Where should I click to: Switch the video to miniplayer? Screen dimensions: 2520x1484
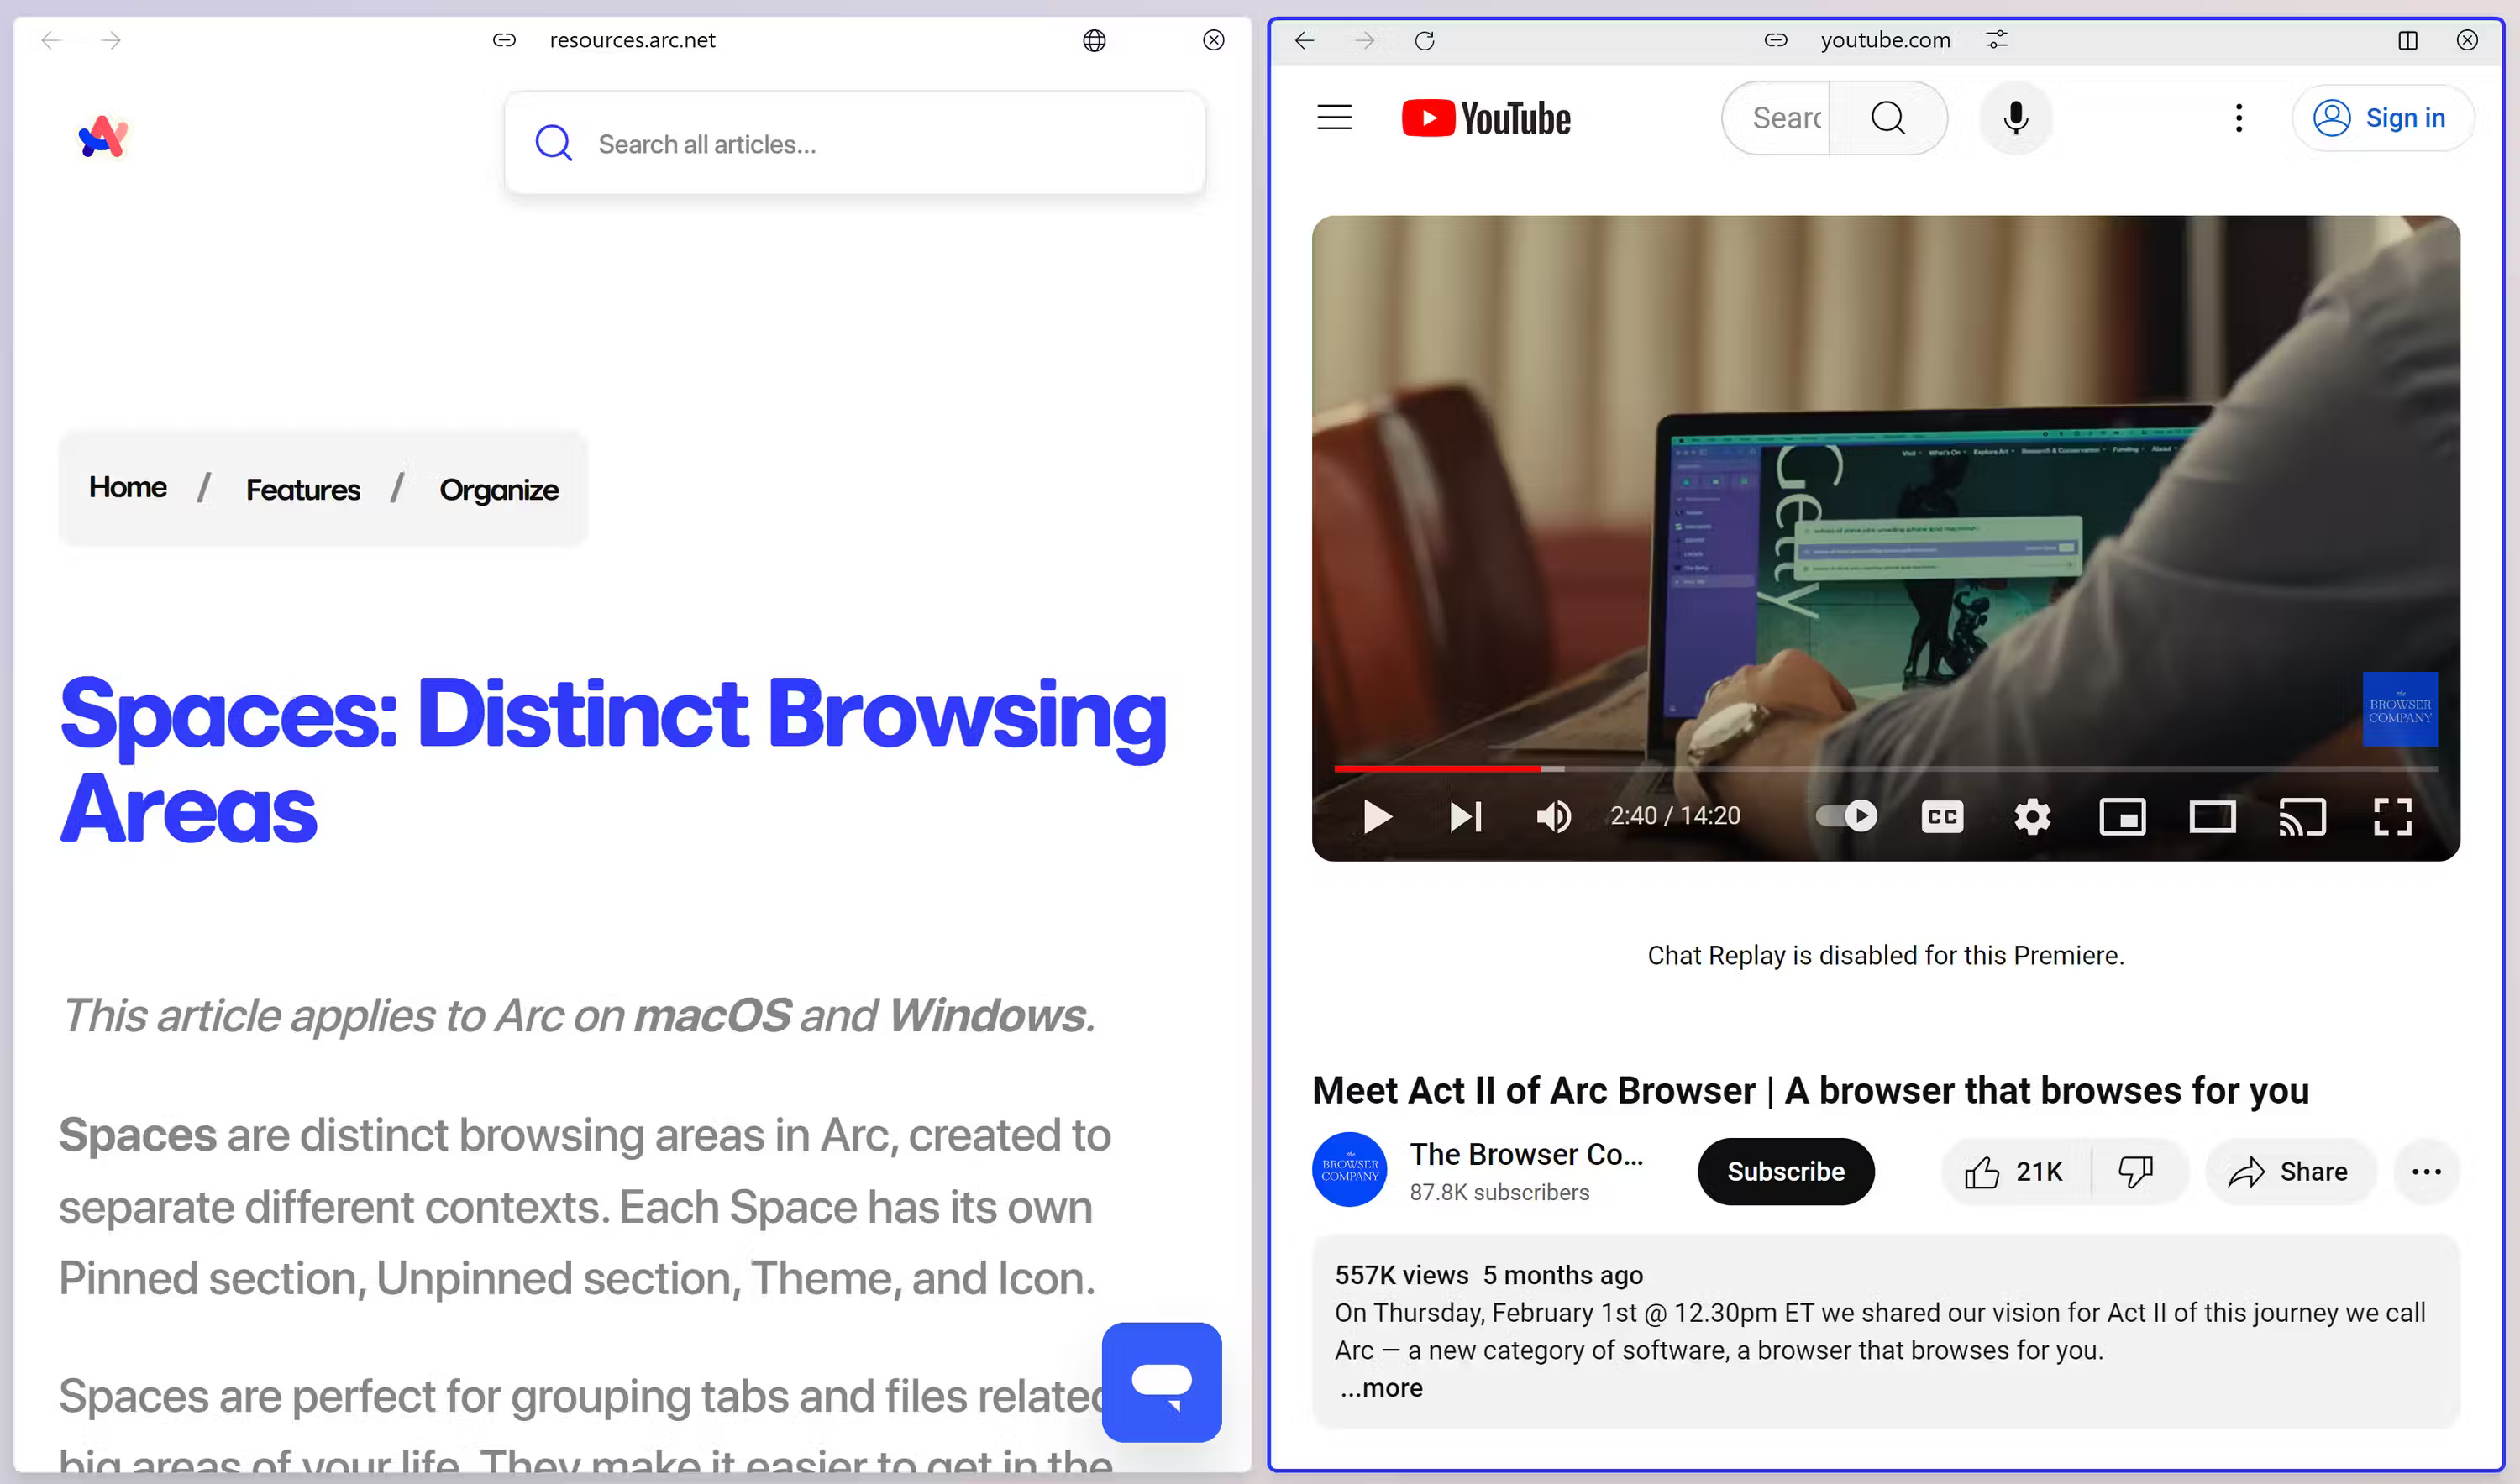click(x=2122, y=816)
